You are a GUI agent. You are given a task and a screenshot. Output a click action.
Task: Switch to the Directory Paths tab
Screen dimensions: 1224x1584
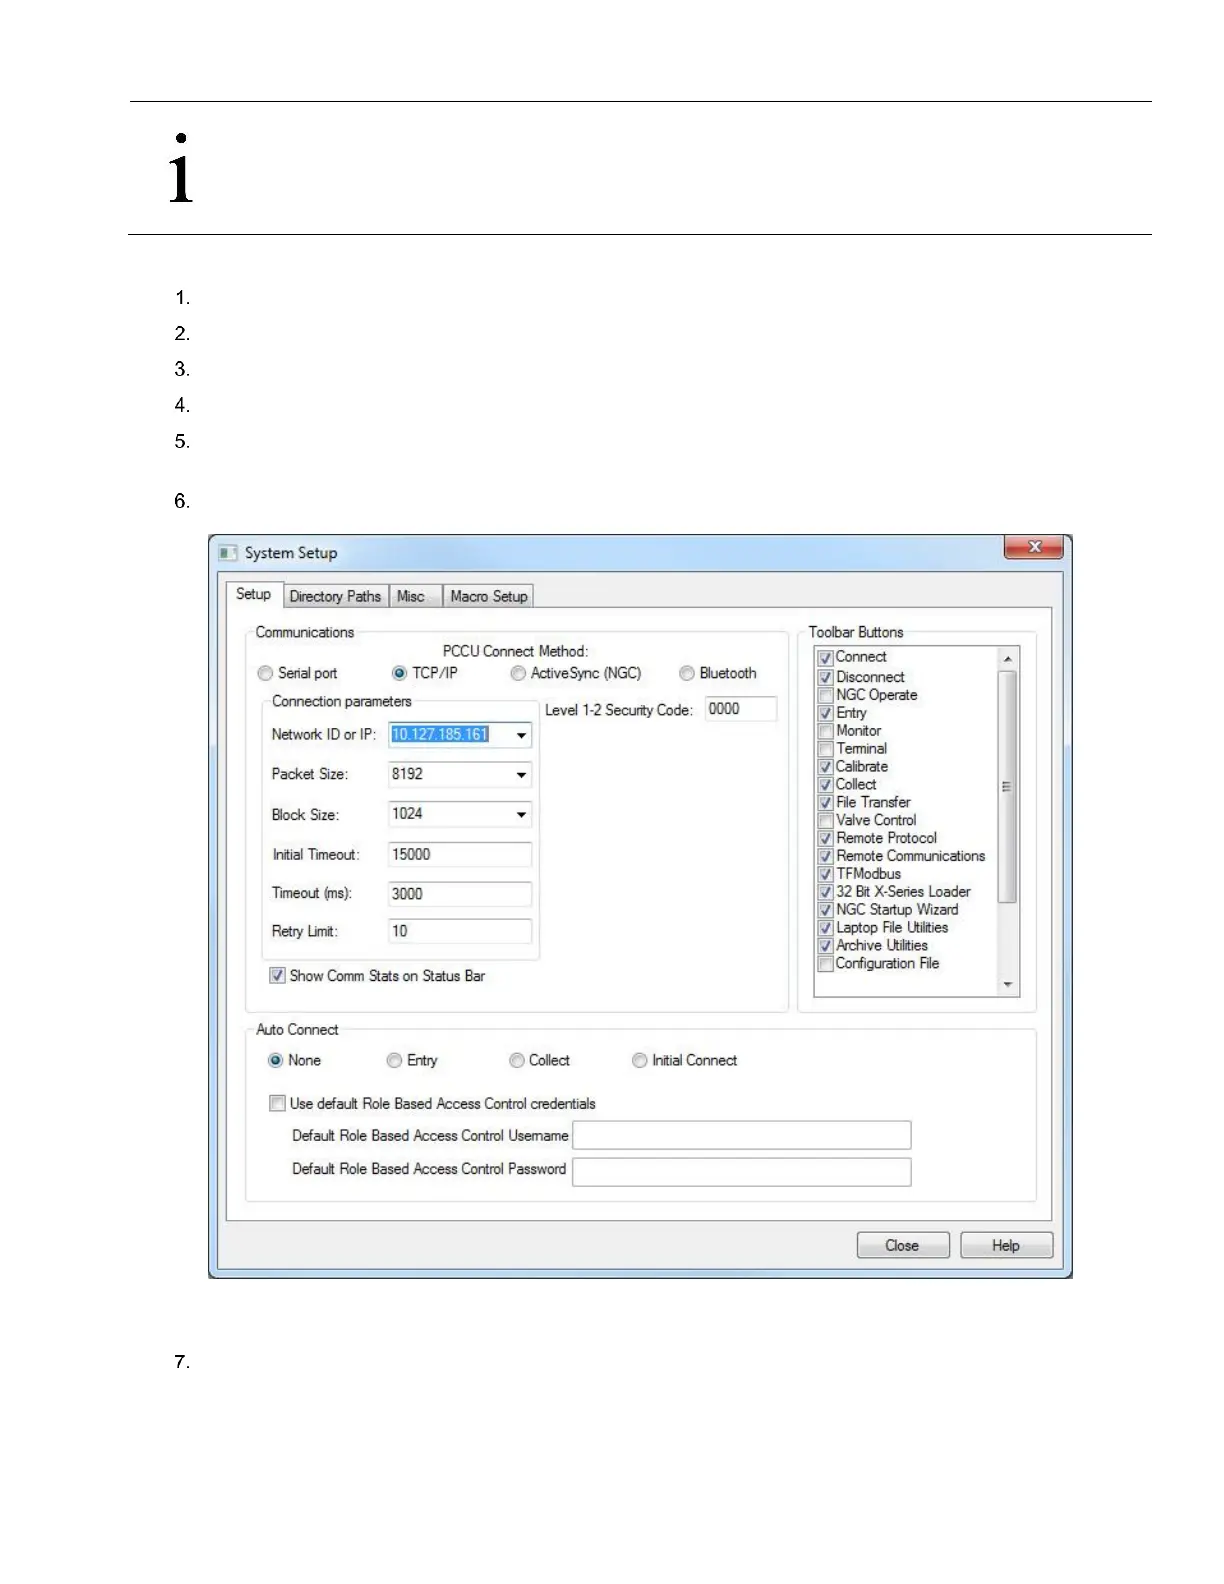335,596
